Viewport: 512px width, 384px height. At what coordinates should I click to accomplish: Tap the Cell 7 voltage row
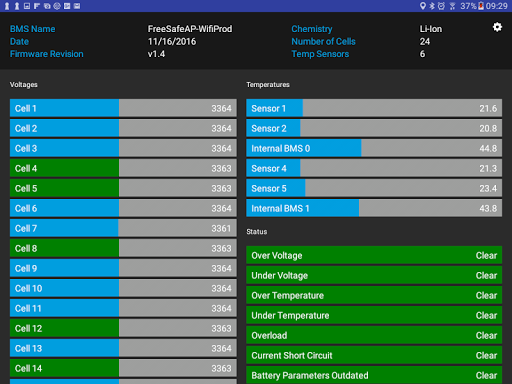tap(123, 228)
